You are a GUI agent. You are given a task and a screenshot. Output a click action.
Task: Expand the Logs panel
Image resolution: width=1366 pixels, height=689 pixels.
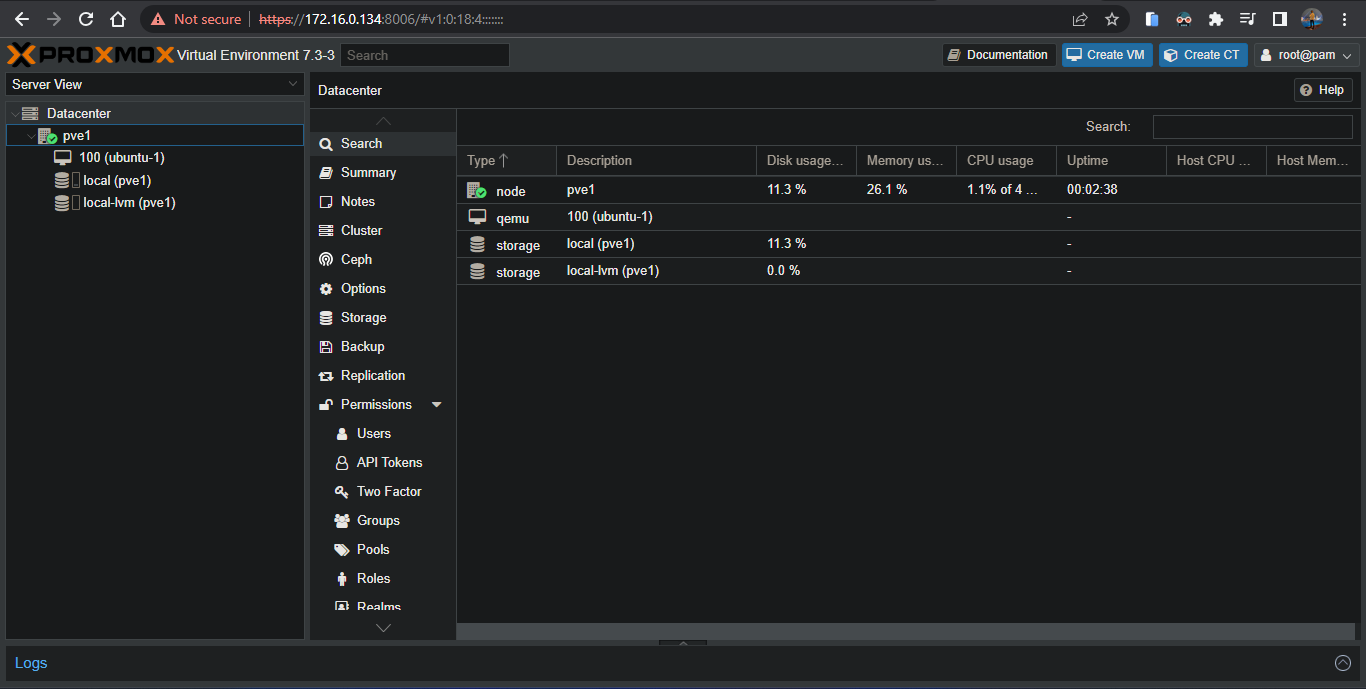pos(1342,663)
